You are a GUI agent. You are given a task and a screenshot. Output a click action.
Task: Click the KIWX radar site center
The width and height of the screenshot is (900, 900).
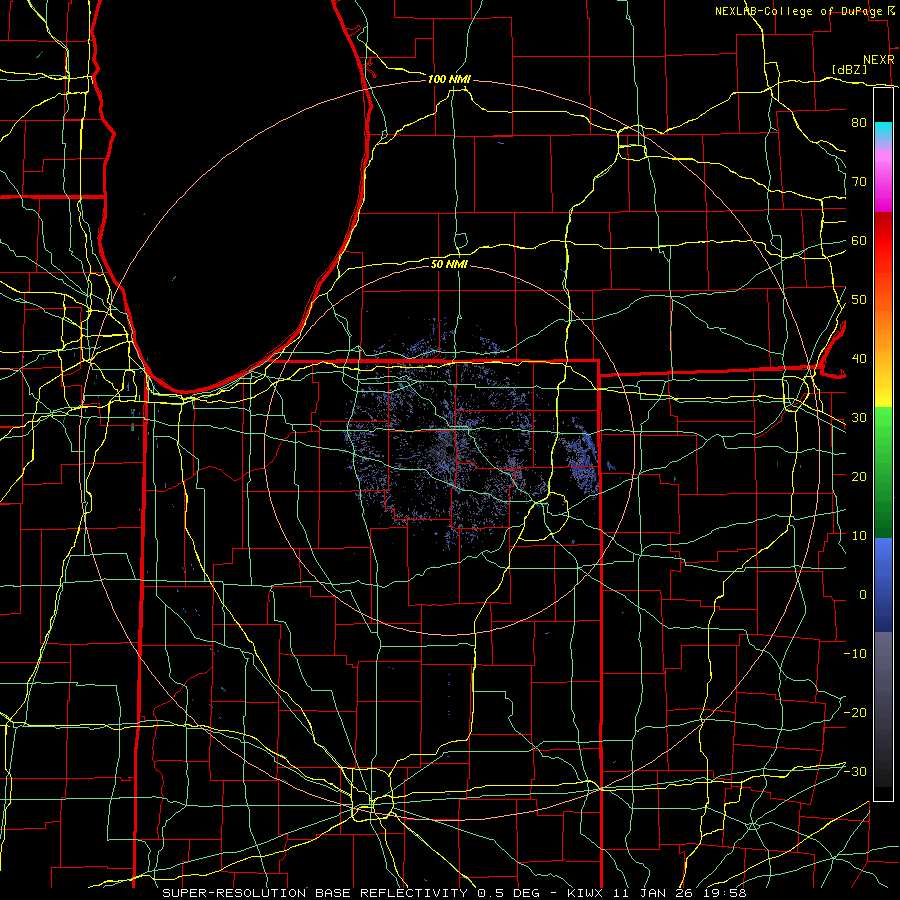click(449, 451)
